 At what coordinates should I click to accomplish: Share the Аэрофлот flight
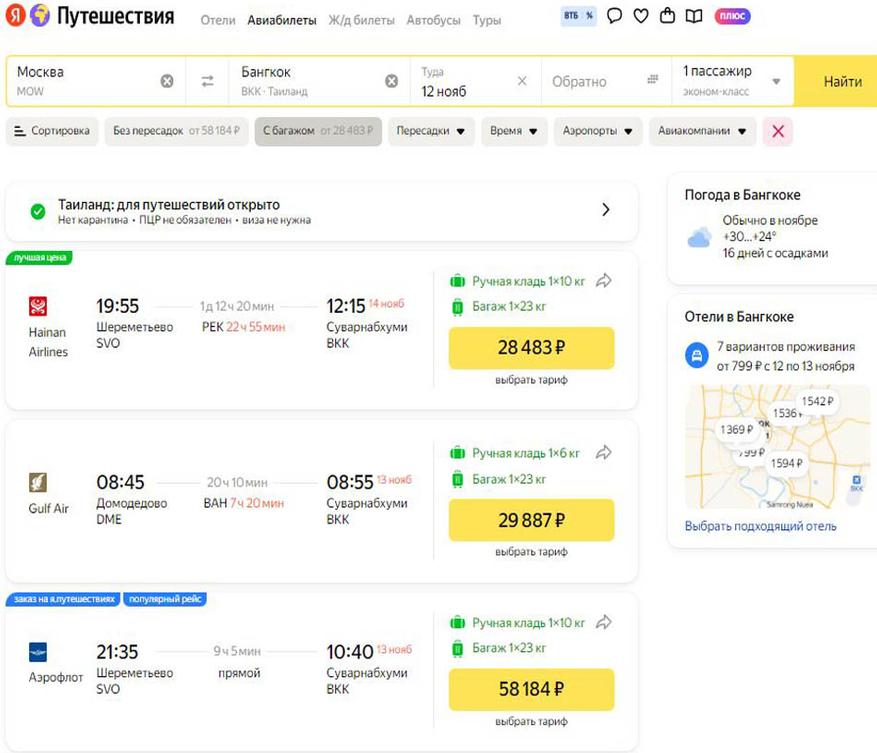[603, 622]
